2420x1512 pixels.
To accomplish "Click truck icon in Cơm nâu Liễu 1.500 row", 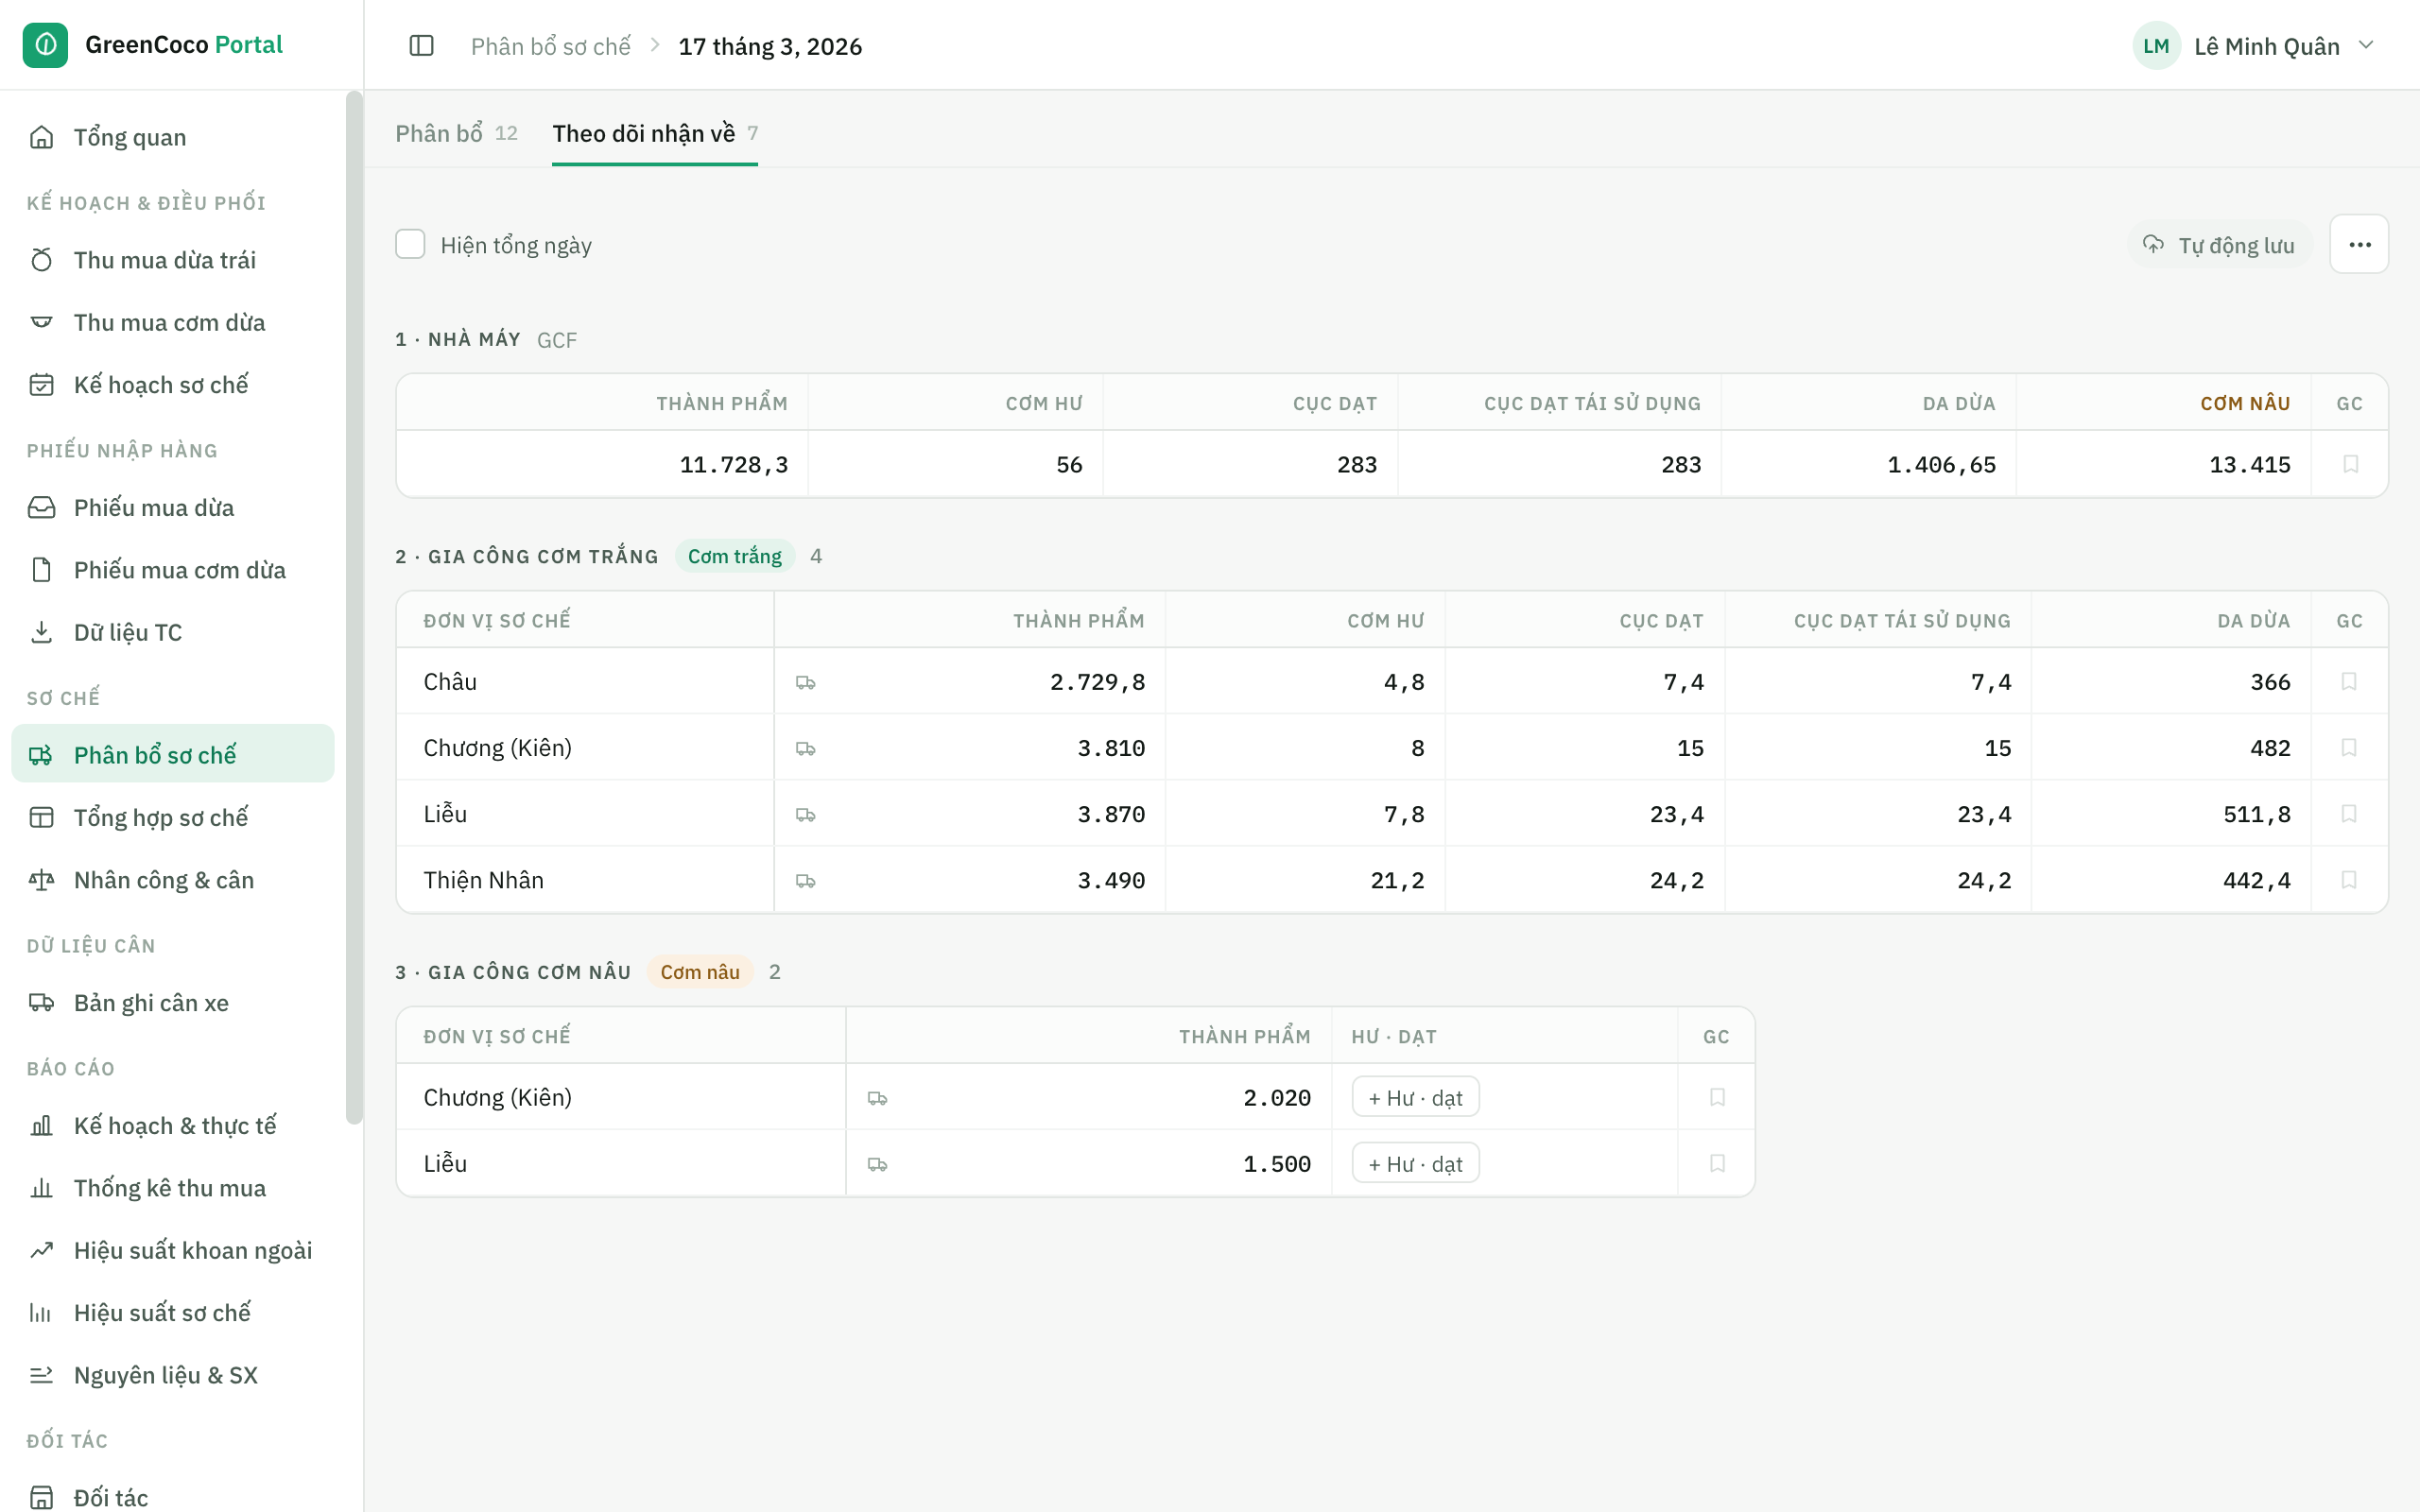I will click(x=877, y=1164).
